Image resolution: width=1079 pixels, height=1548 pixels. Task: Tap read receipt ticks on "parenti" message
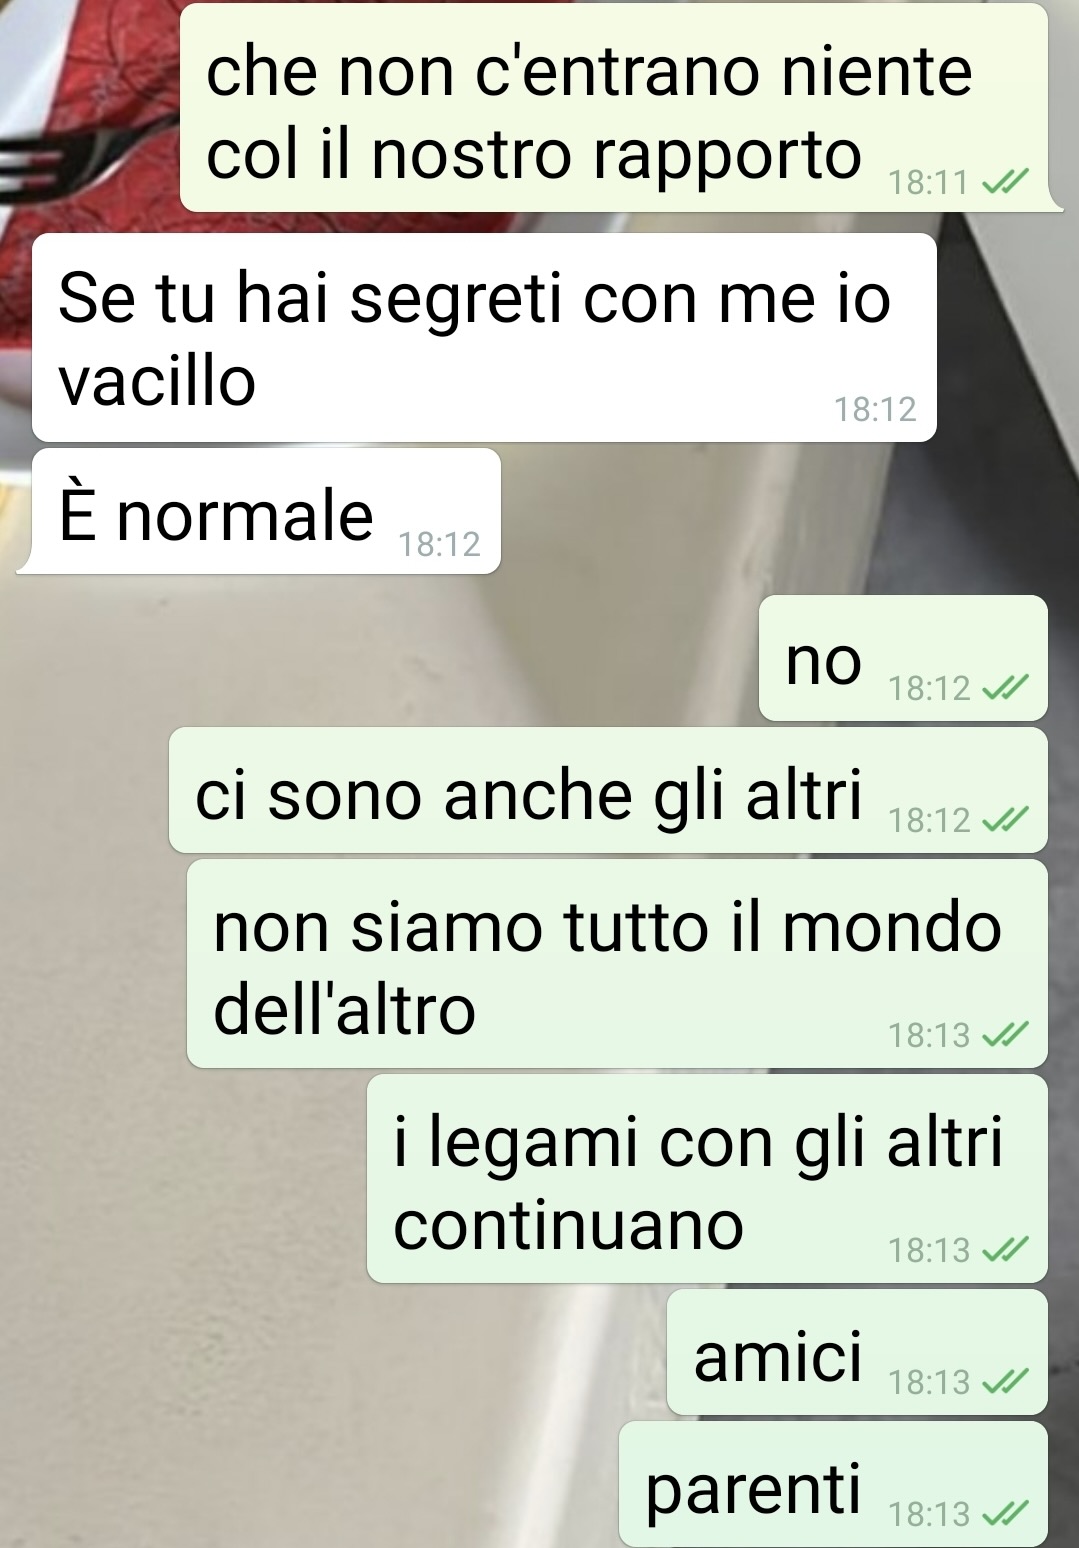pyautogui.click(x=1004, y=1515)
